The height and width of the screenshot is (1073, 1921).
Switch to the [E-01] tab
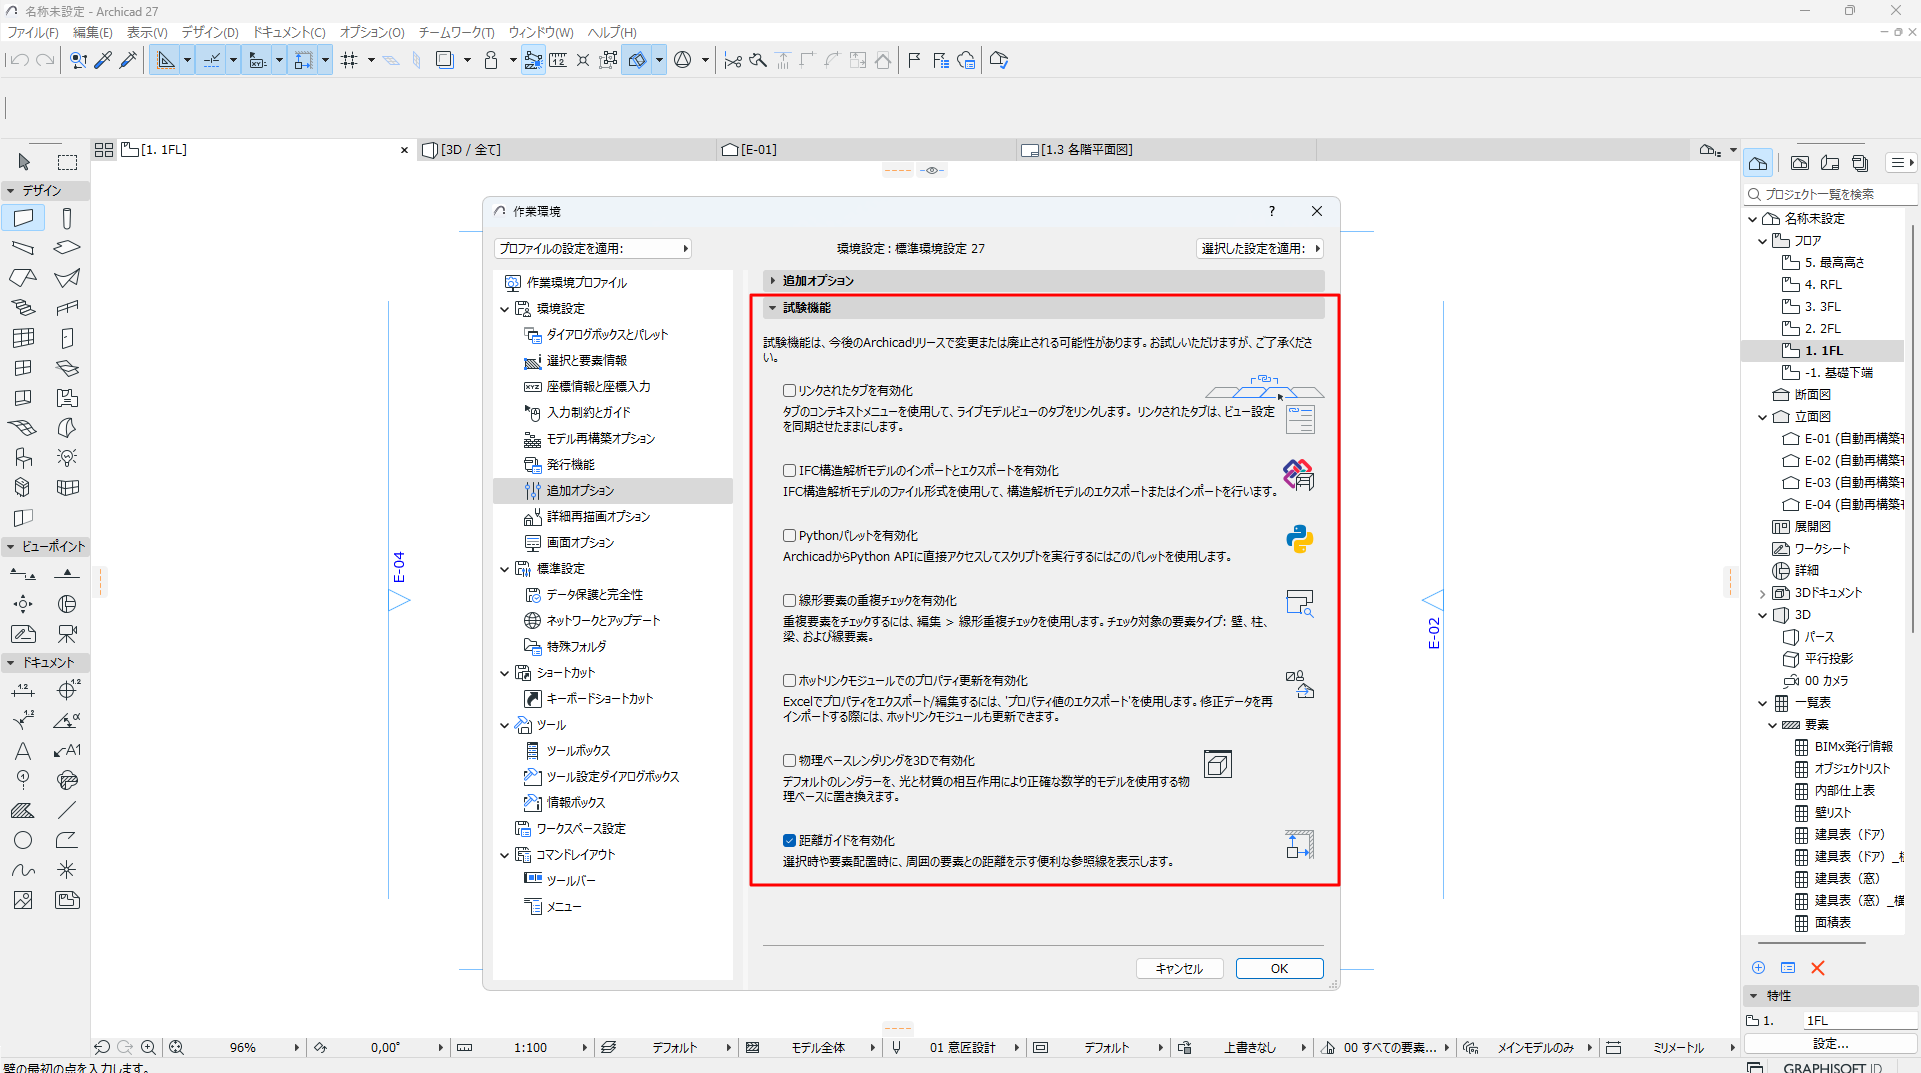(x=868, y=150)
